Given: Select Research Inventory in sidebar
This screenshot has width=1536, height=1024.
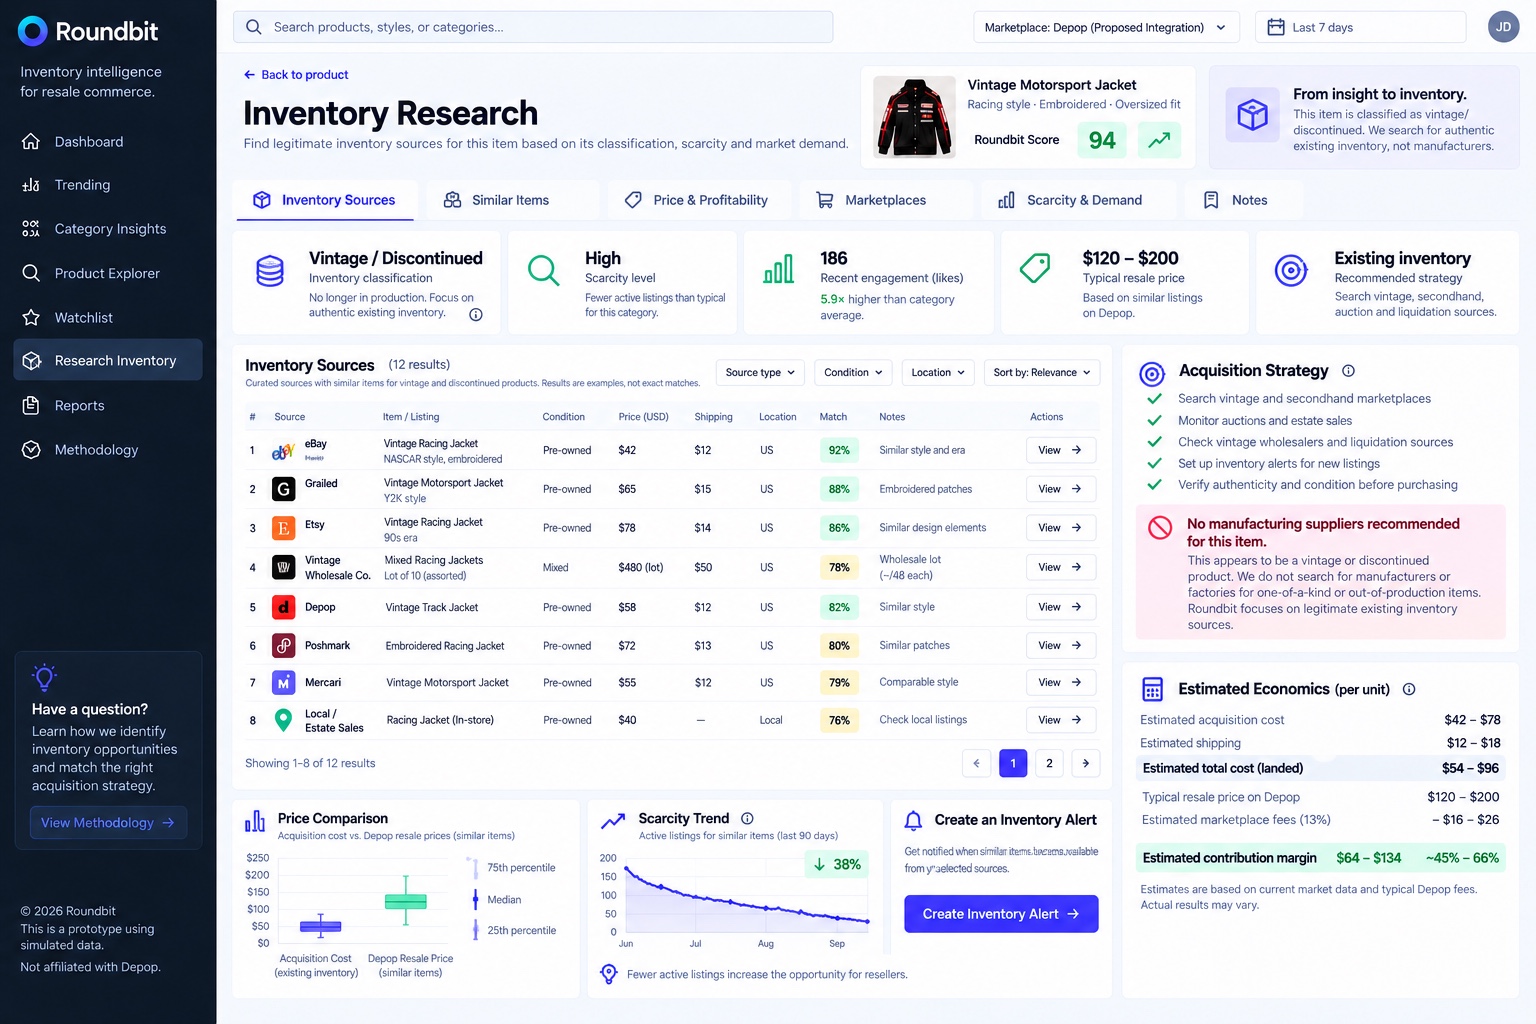Looking at the screenshot, I should tap(108, 360).
